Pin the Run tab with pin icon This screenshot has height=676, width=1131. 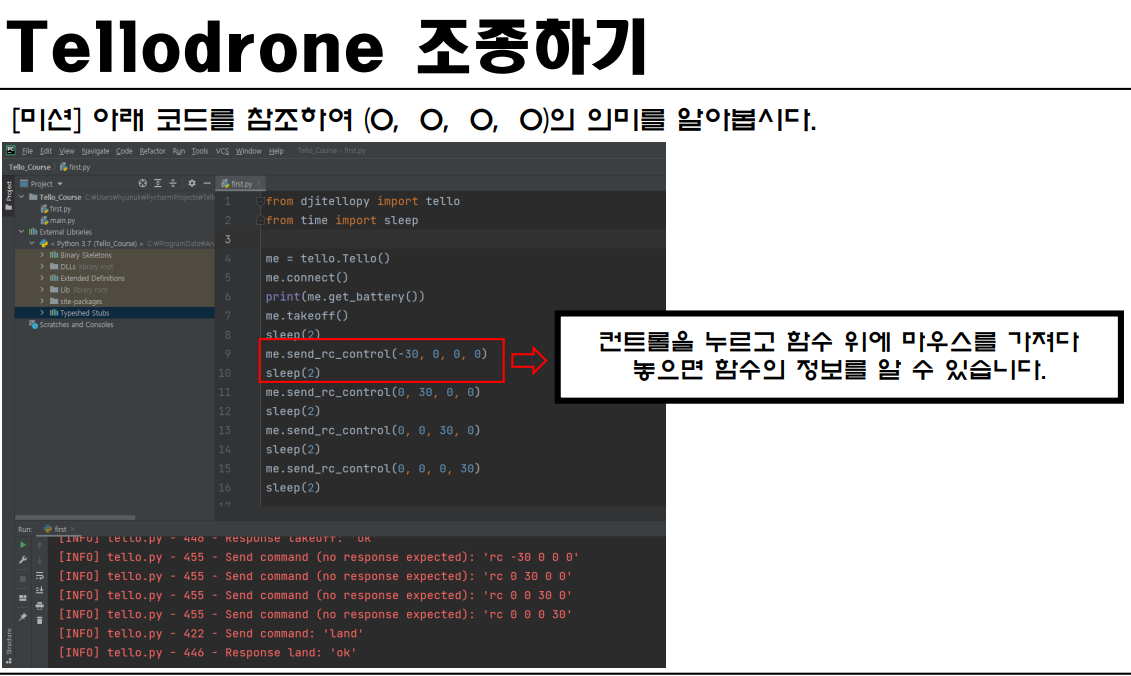click(x=23, y=617)
